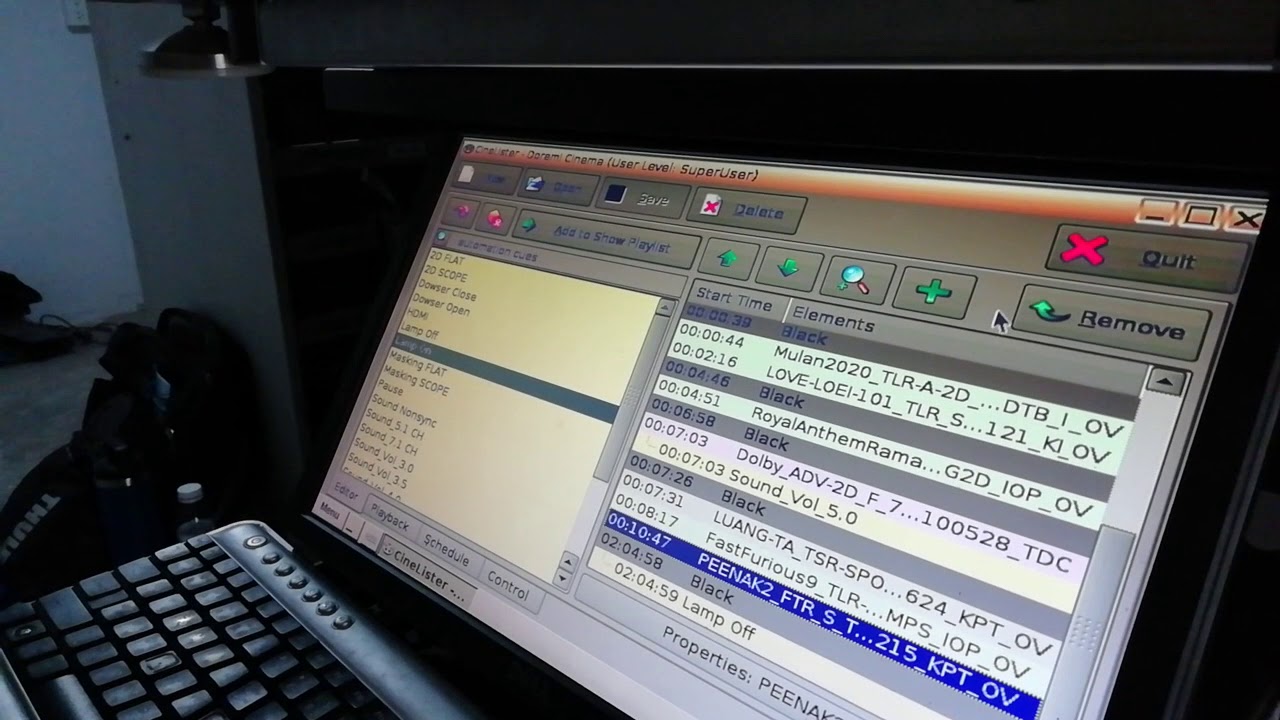Image resolution: width=1280 pixels, height=720 pixels.
Task: Move element down with green down arrow
Action: pos(788,268)
